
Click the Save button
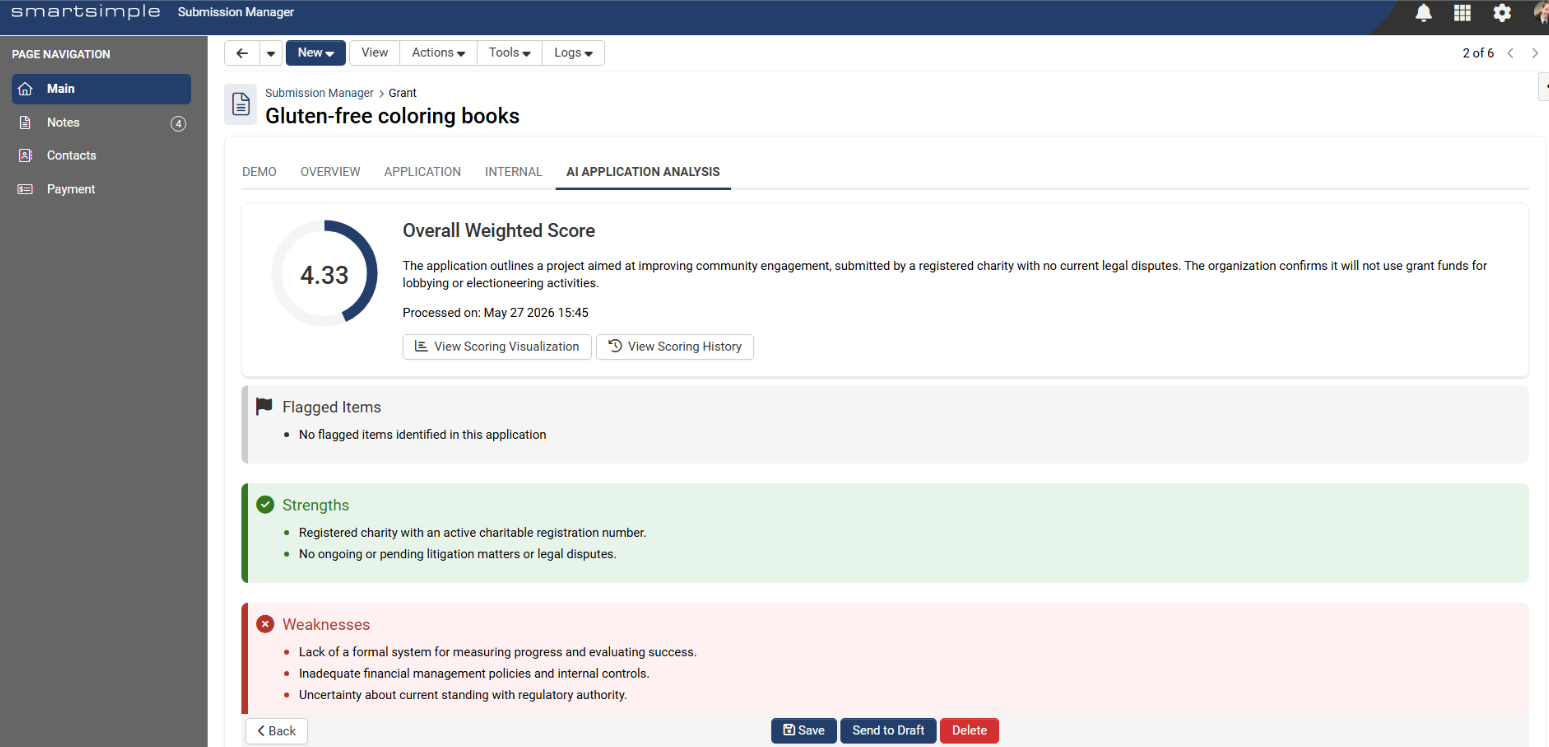coord(804,731)
